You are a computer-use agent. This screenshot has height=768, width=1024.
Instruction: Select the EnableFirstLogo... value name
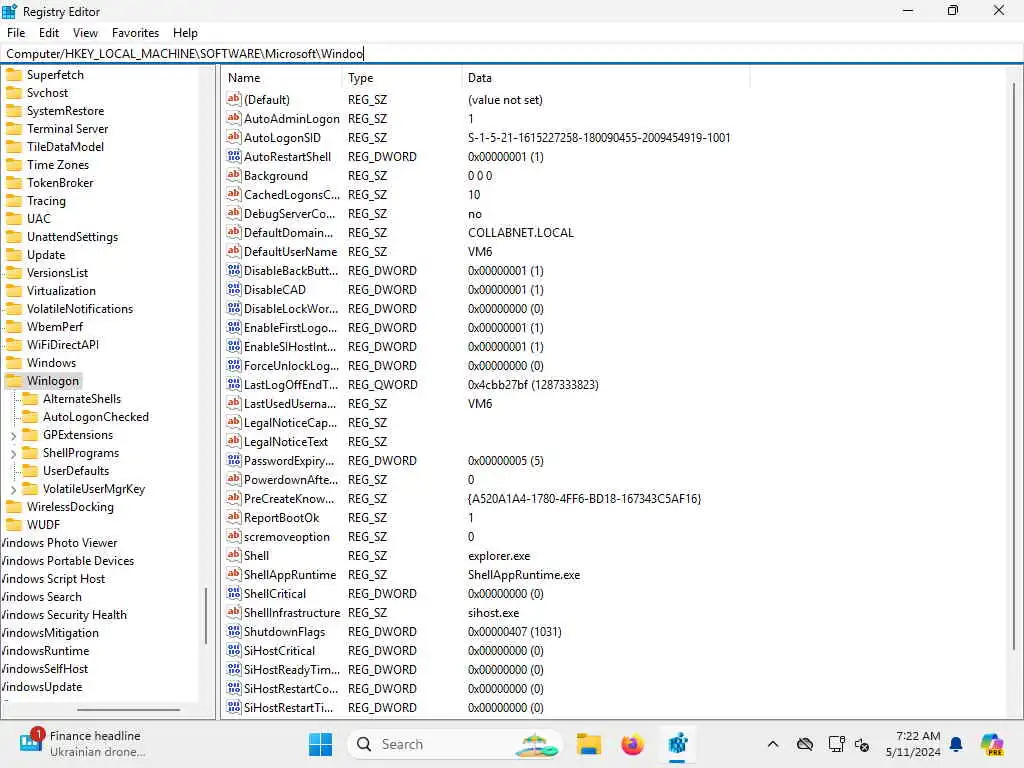pyautogui.click(x=290, y=327)
